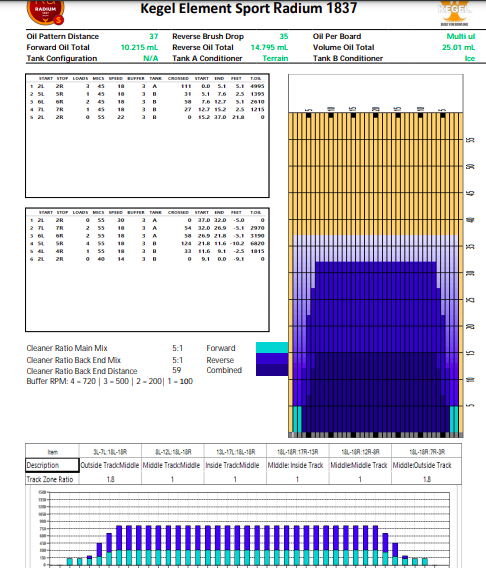Click forward table T.OIL value '2610'

[x=257, y=102]
